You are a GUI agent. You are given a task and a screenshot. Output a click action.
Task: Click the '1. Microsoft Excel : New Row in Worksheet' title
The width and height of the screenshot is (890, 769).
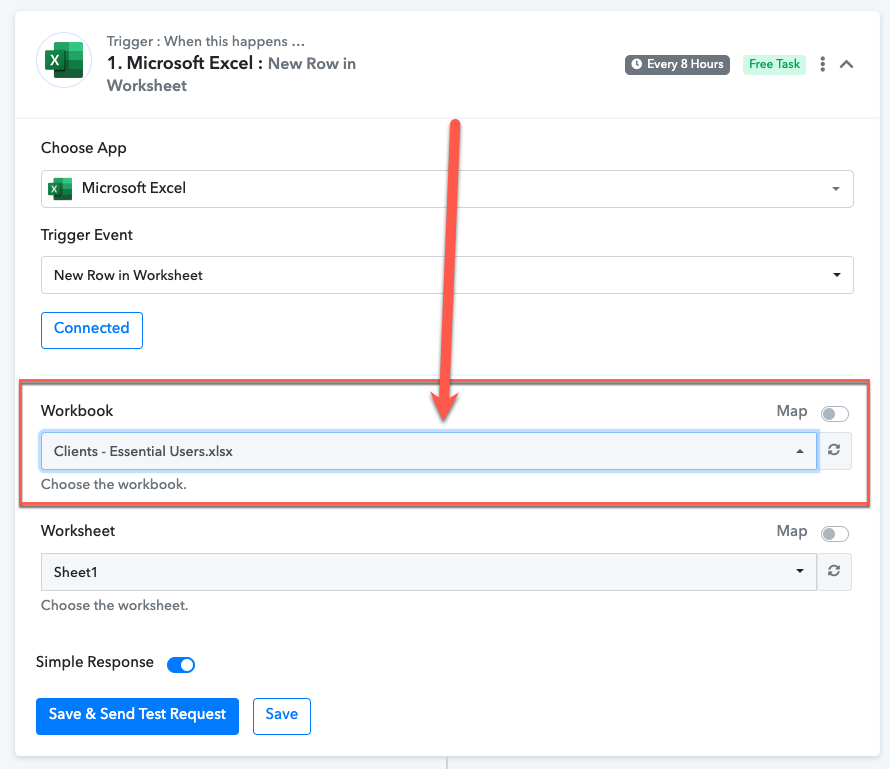pos(232,74)
